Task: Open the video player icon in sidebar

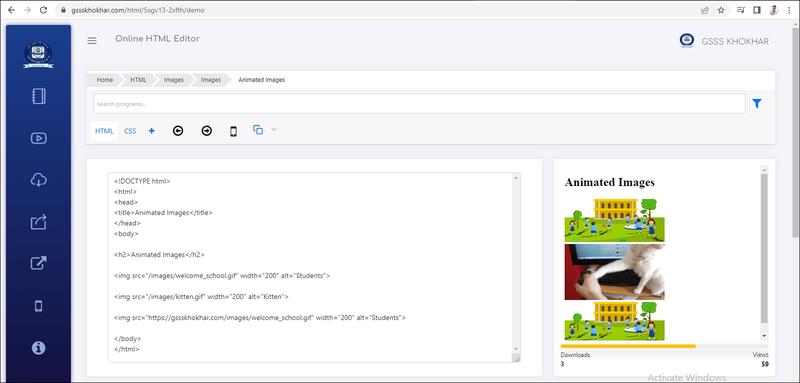Action: [x=39, y=138]
